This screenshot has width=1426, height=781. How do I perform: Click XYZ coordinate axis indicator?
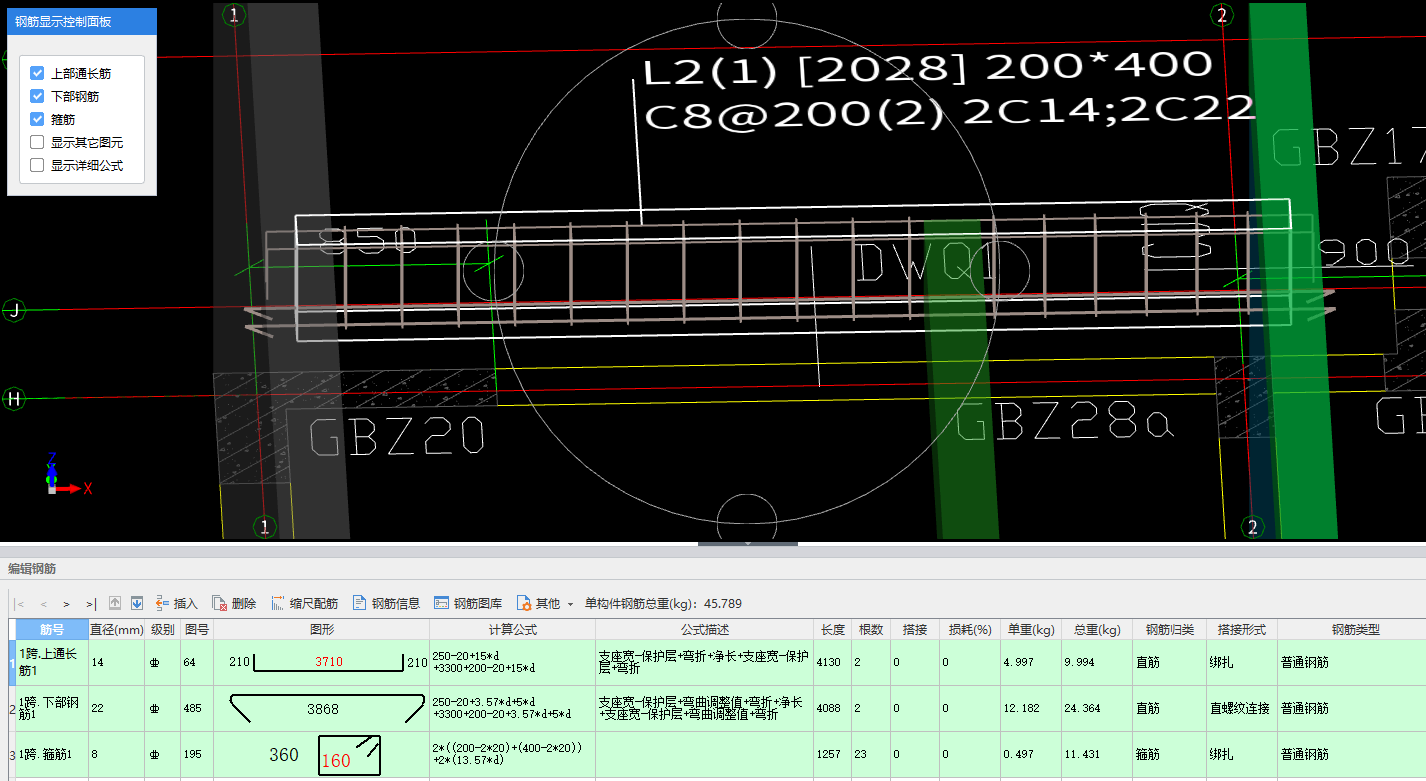point(66,475)
